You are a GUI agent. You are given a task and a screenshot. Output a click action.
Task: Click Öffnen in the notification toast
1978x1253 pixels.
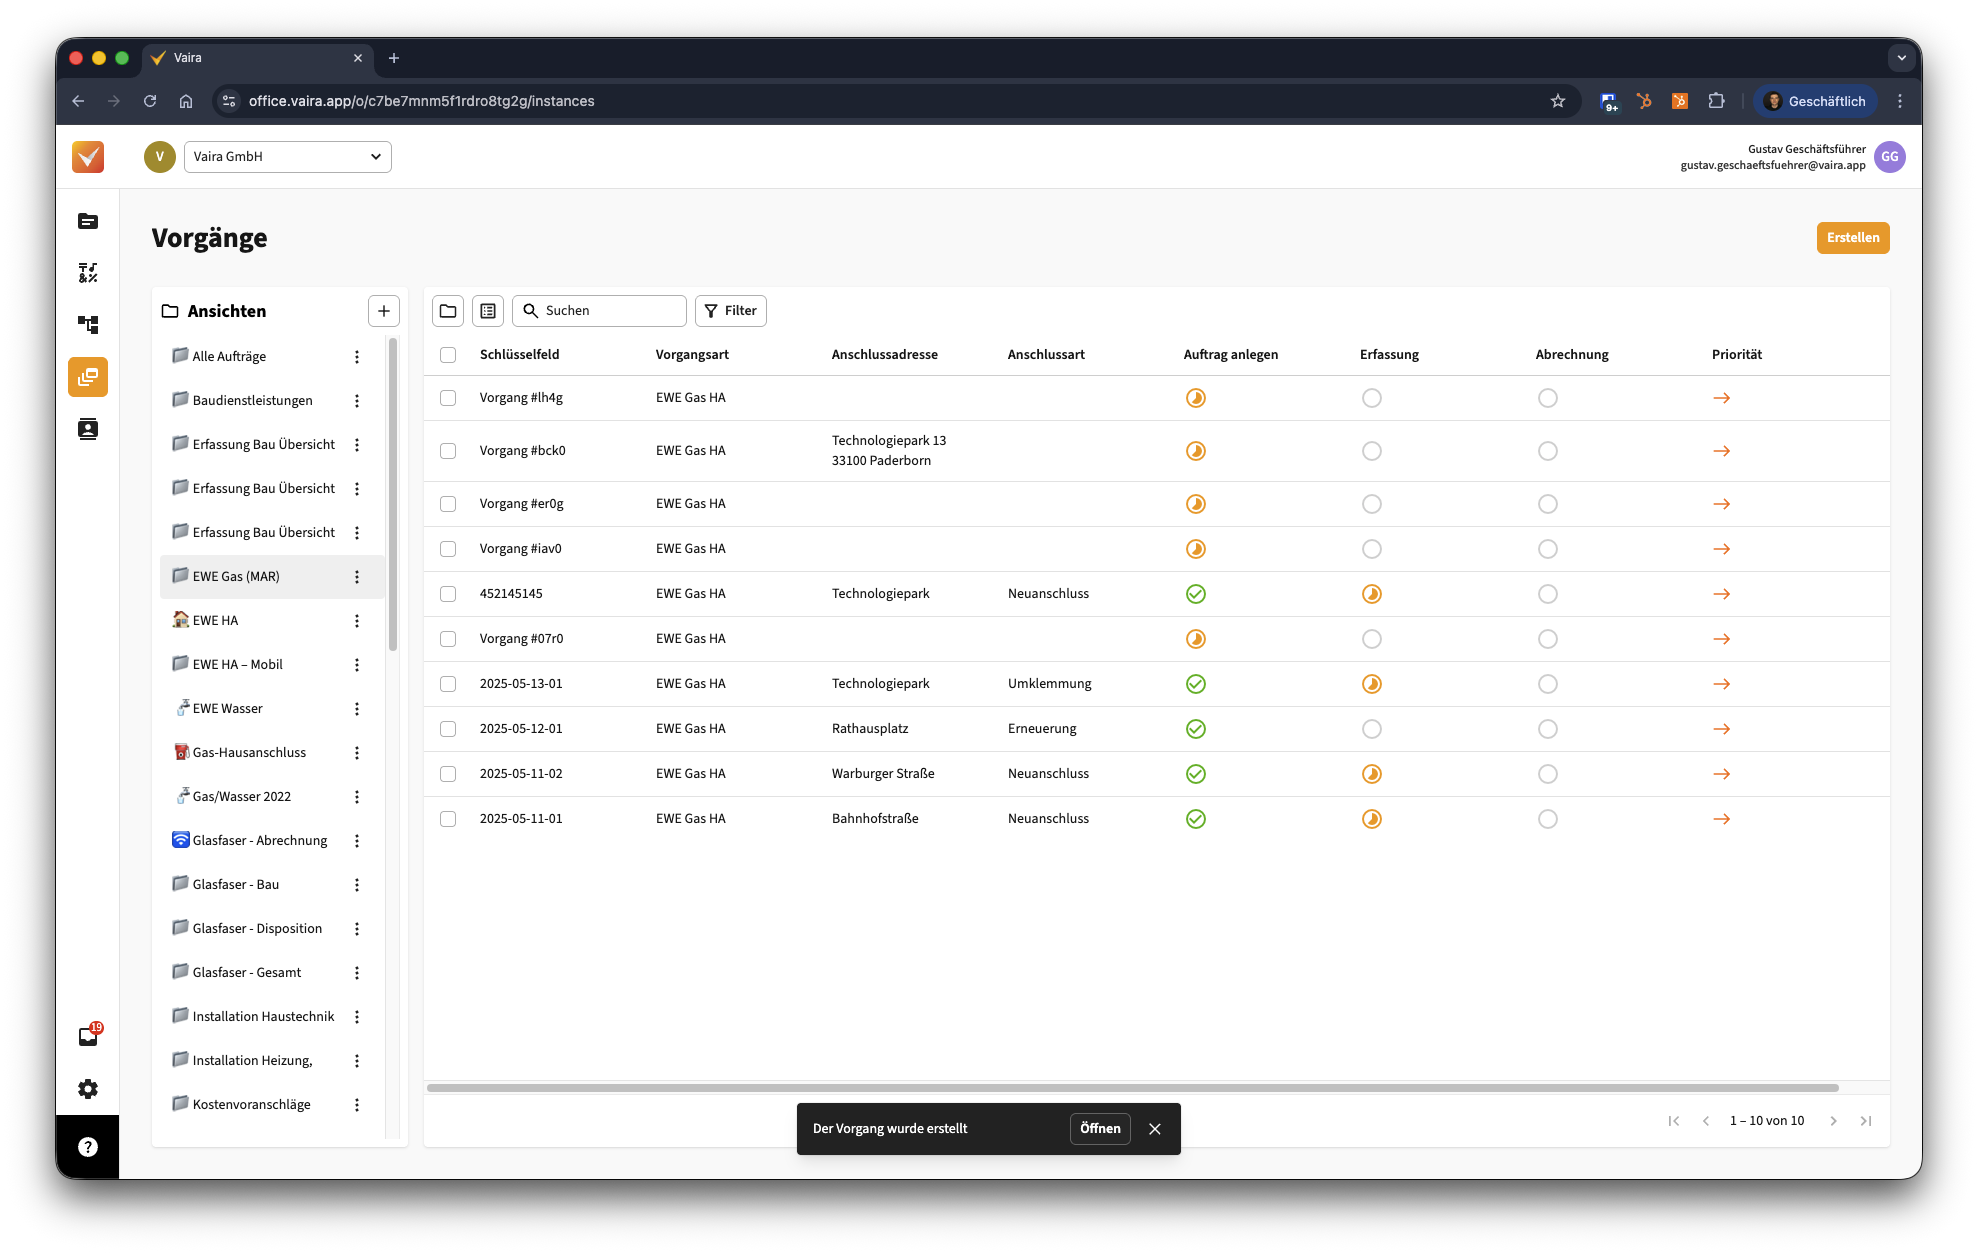1100,1129
